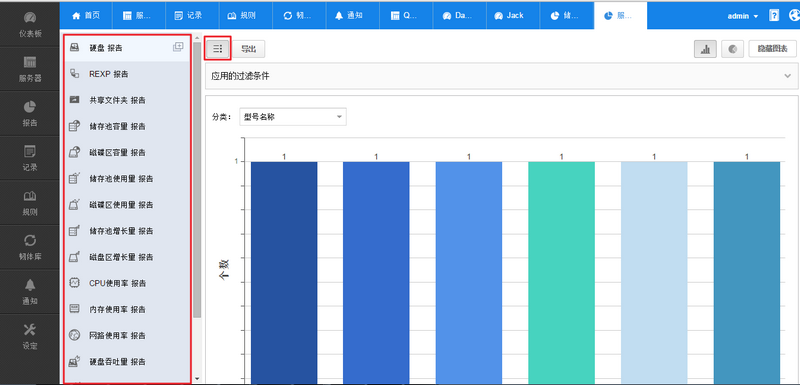800x385 pixels.
Task: Select the 磁盘区增长量 报告 report
Action: (127, 257)
